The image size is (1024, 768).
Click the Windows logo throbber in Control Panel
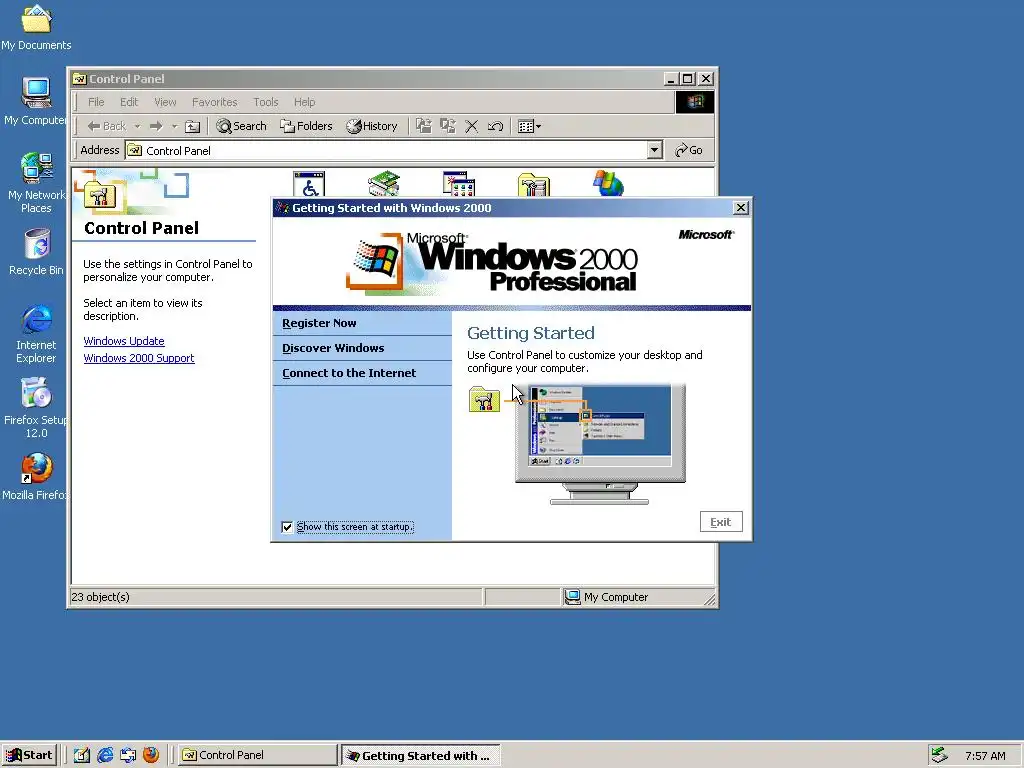coord(694,102)
